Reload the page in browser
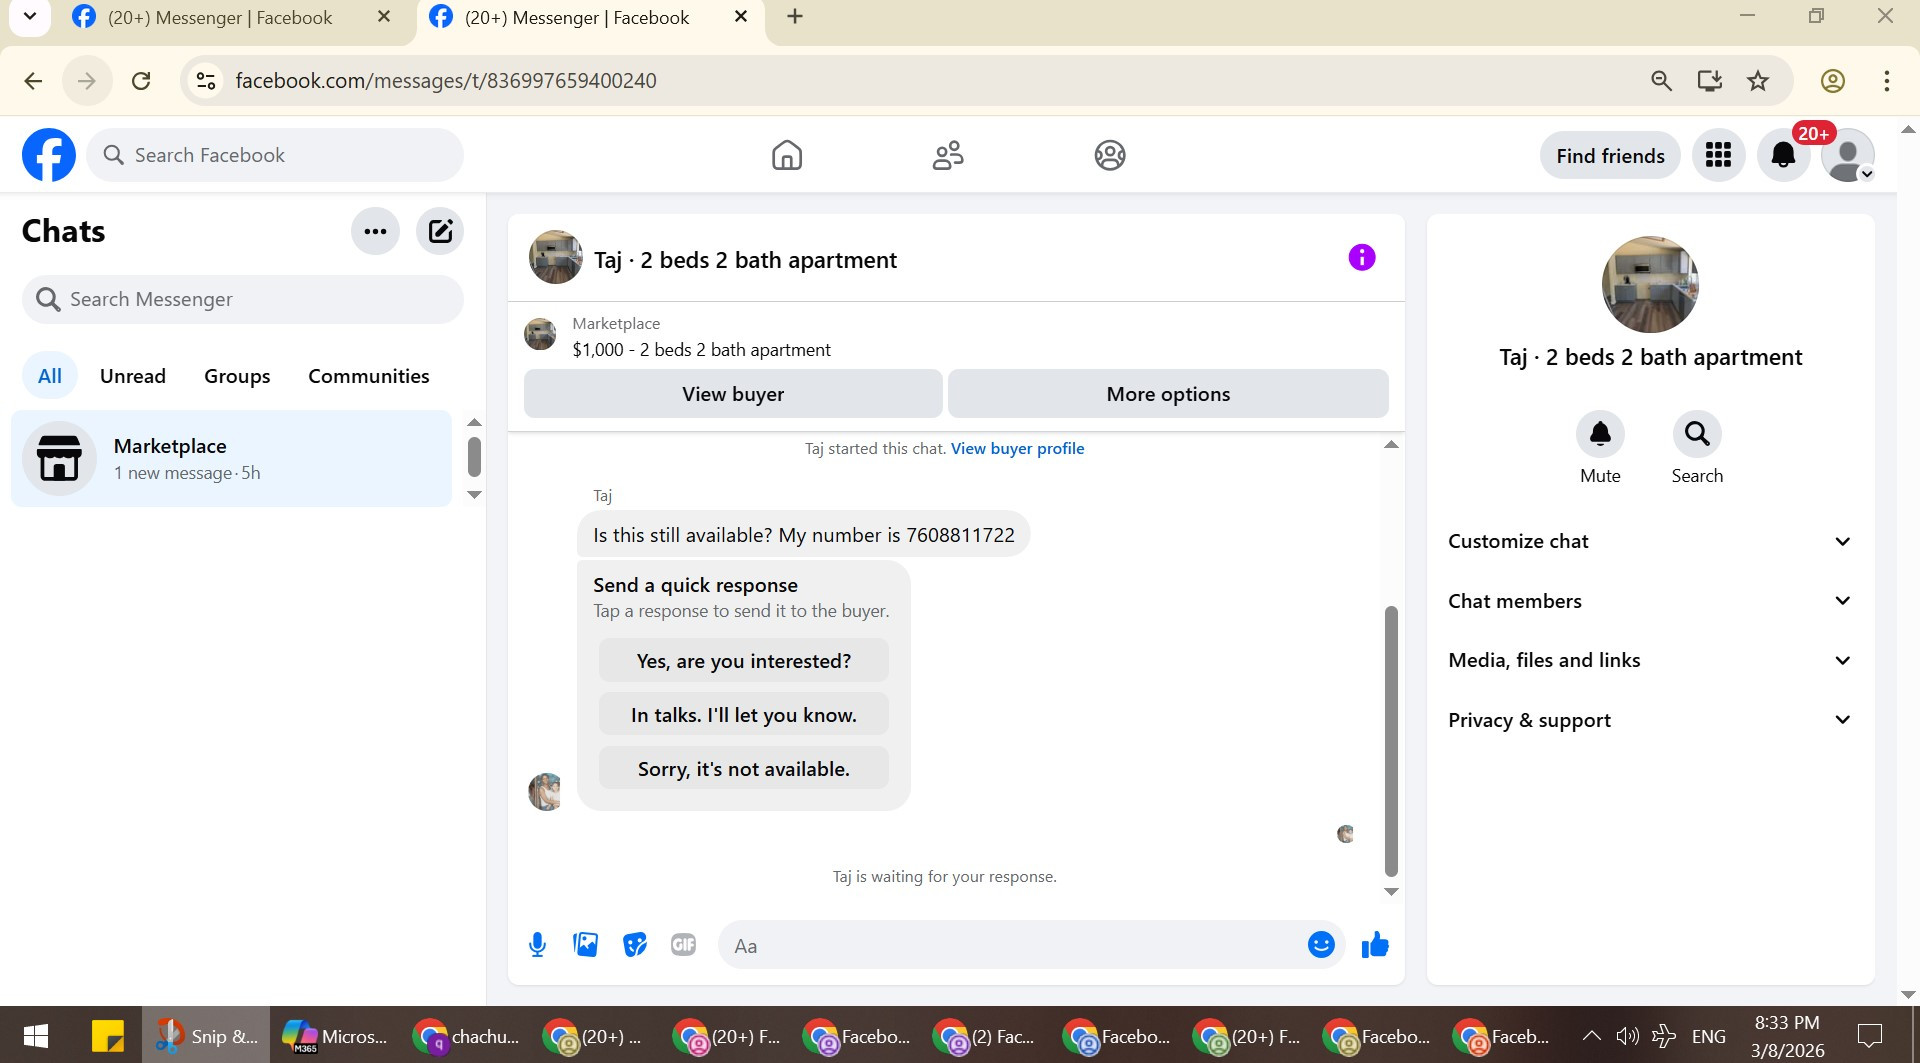This screenshot has height=1063, width=1920. pyautogui.click(x=141, y=80)
